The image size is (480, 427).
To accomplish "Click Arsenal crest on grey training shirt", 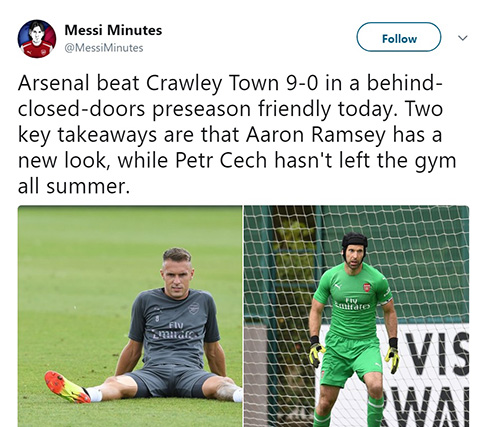I will (x=193, y=309).
